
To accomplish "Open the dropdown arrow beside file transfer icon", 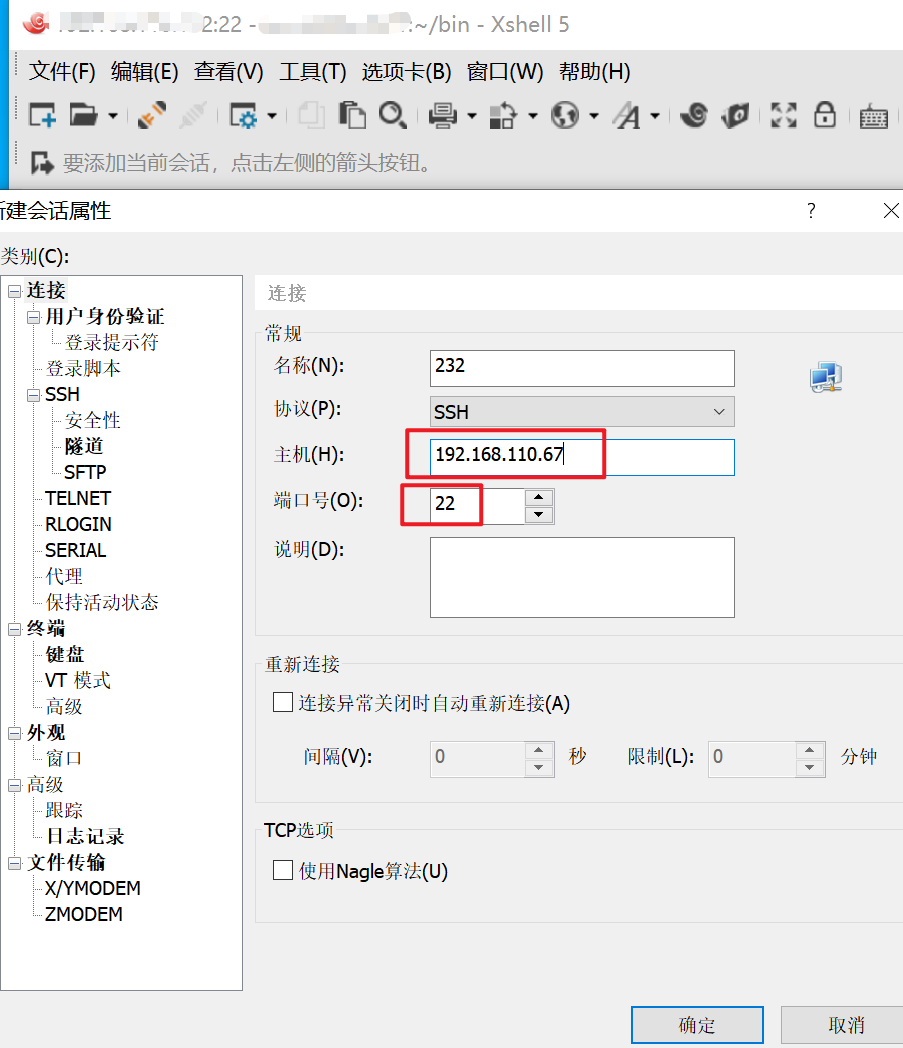I will (533, 116).
